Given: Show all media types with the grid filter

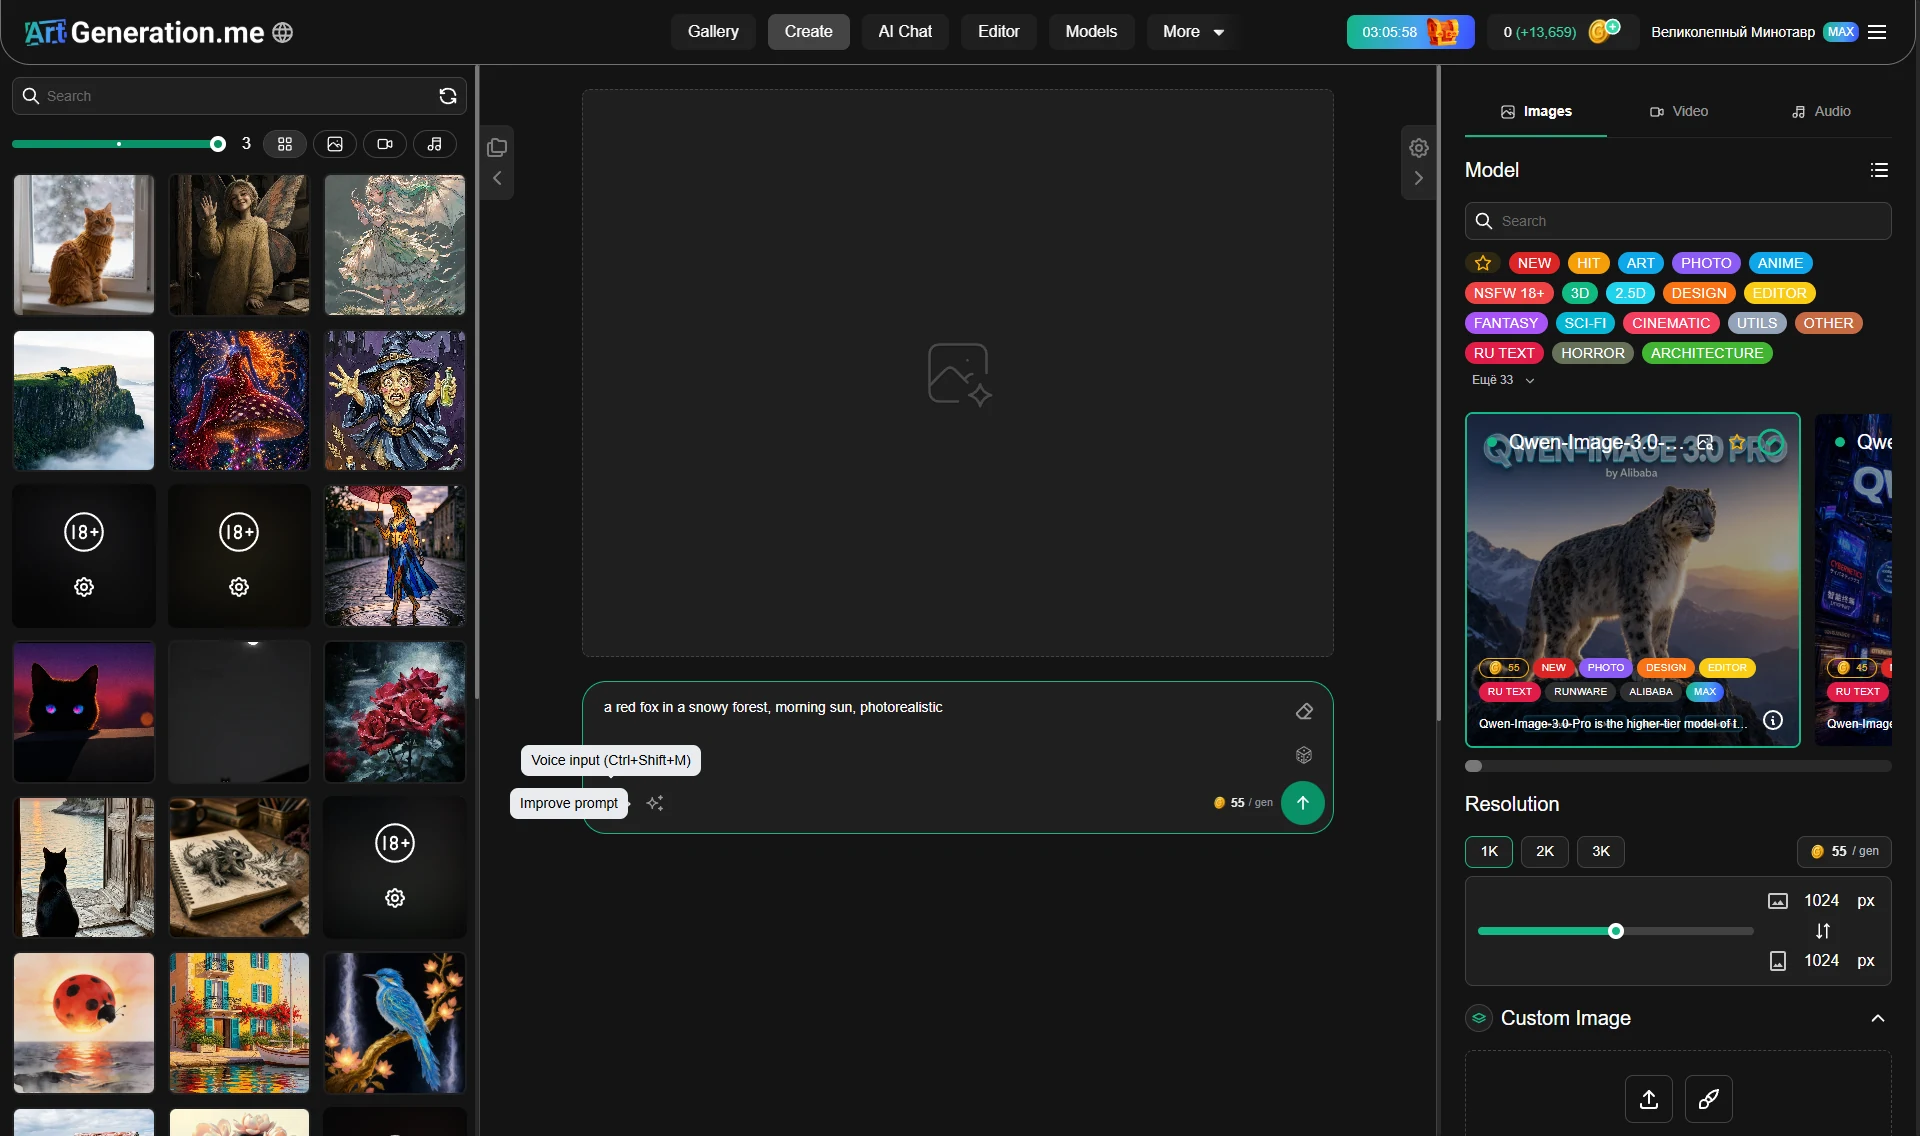Looking at the screenshot, I should pyautogui.click(x=285, y=144).
